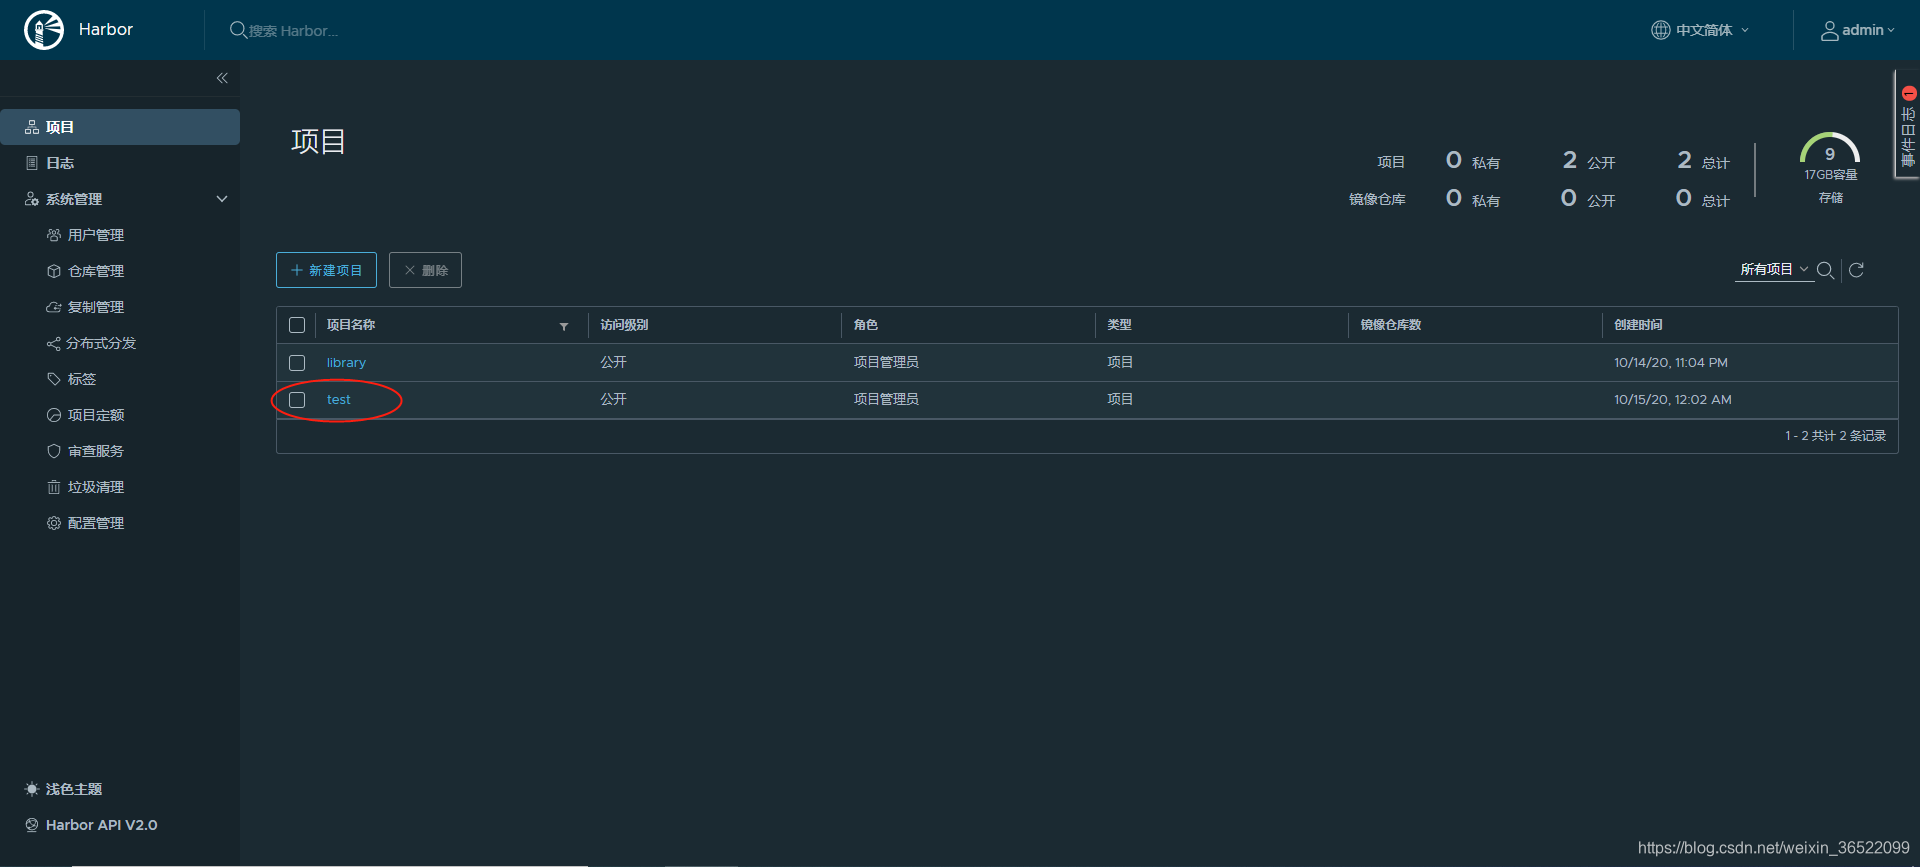
Task: Go to 配置管理
Action: tap(96, 523)
